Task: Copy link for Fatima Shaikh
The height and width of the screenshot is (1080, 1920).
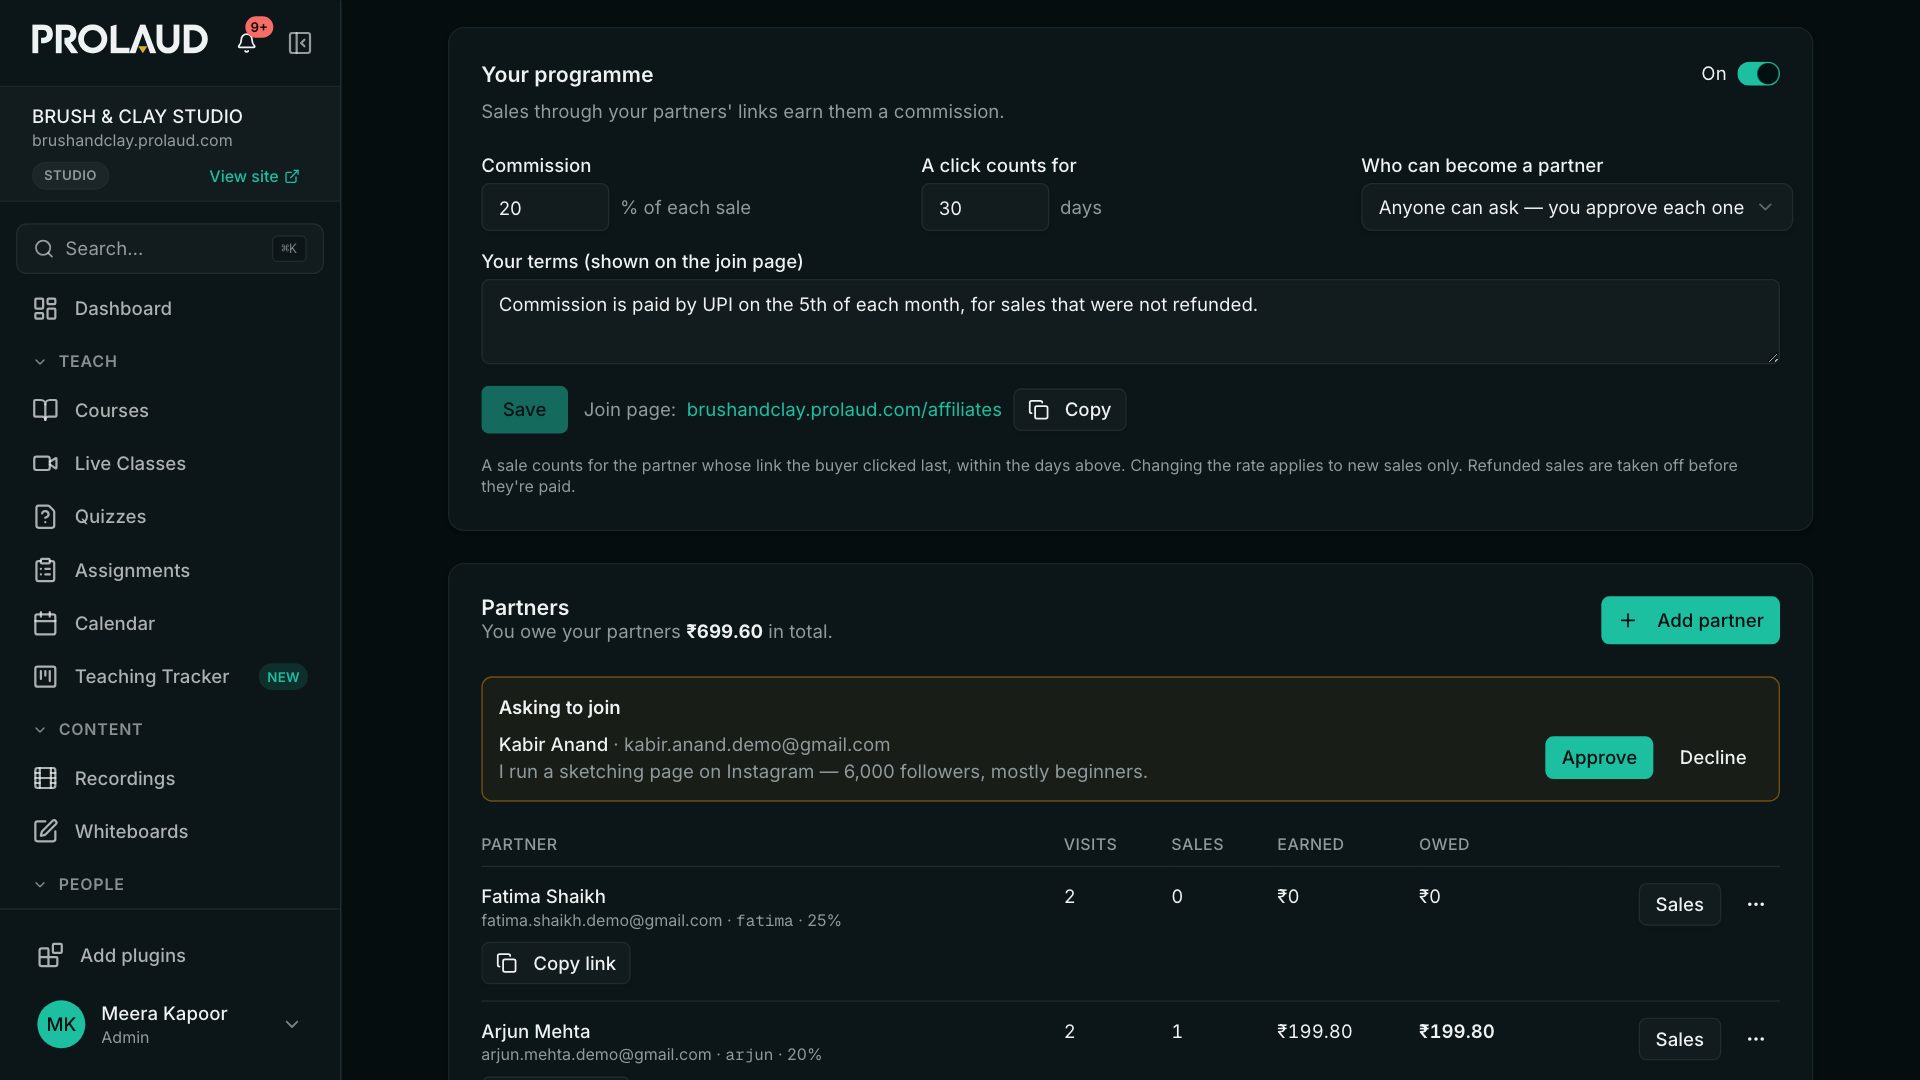Action: click(x=556, y=963)
